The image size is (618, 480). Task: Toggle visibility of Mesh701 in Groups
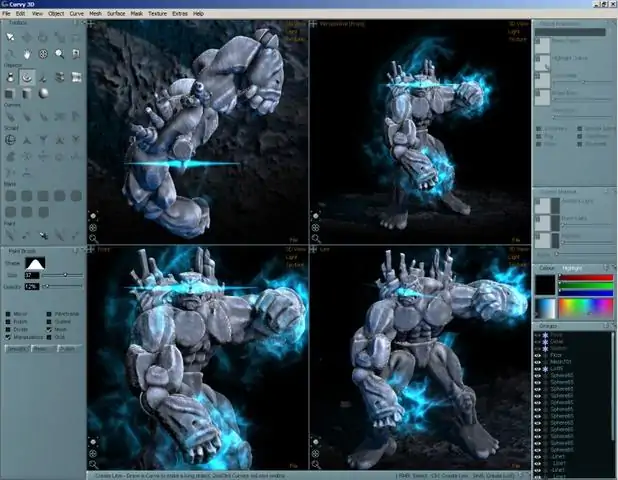[537, 362]
